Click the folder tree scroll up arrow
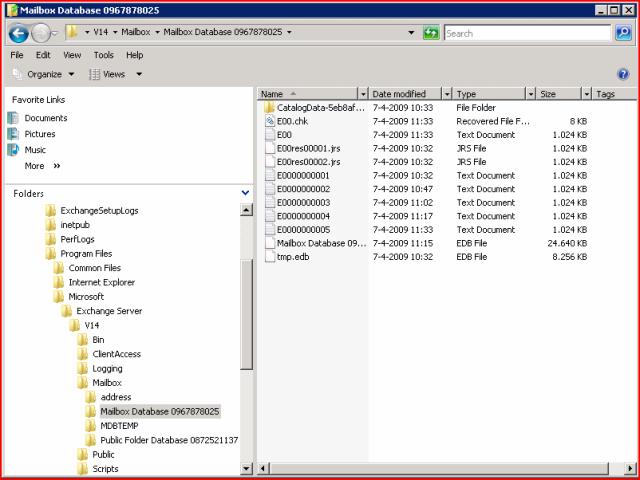The width and height of the screenshot is (640, 480). click(246, 210)
